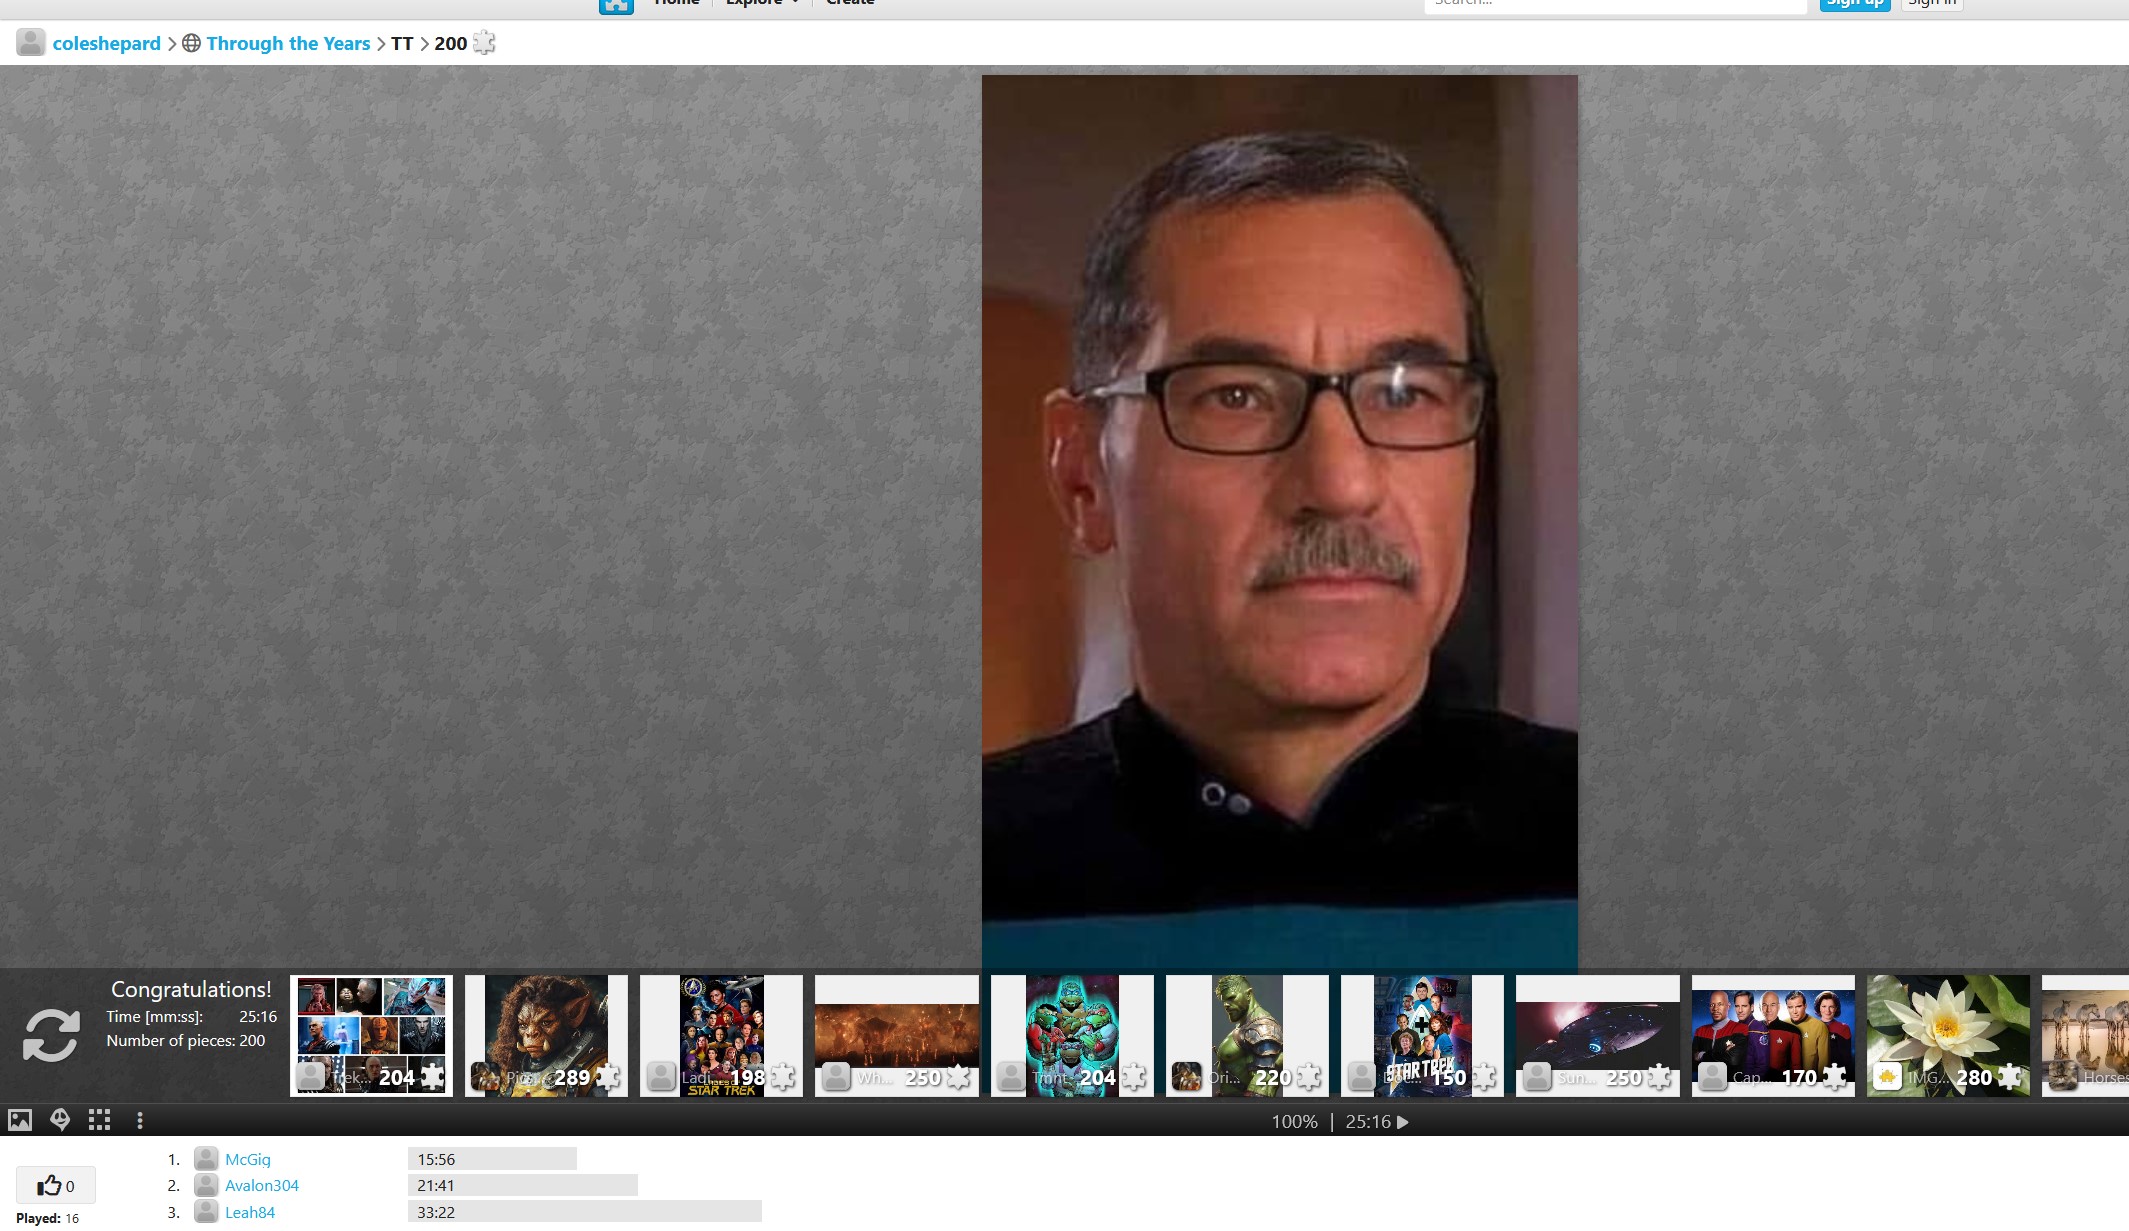Expand the Explore menu dropdown

(x=762, y=3)
